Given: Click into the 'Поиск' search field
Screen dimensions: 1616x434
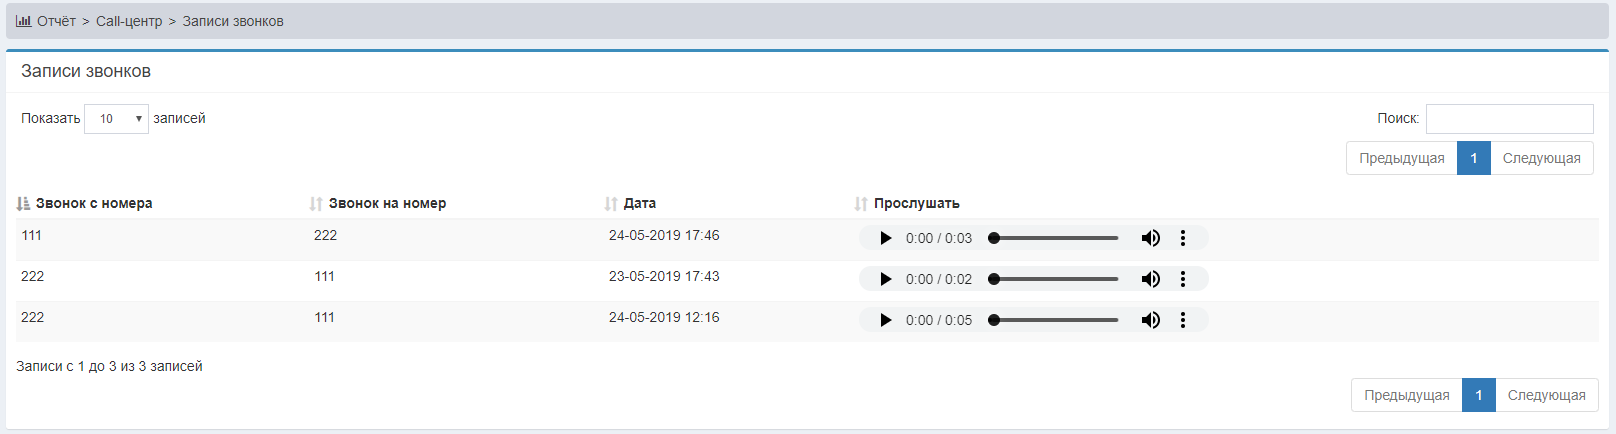Looking at the screenshot, I should (1509, 119).
